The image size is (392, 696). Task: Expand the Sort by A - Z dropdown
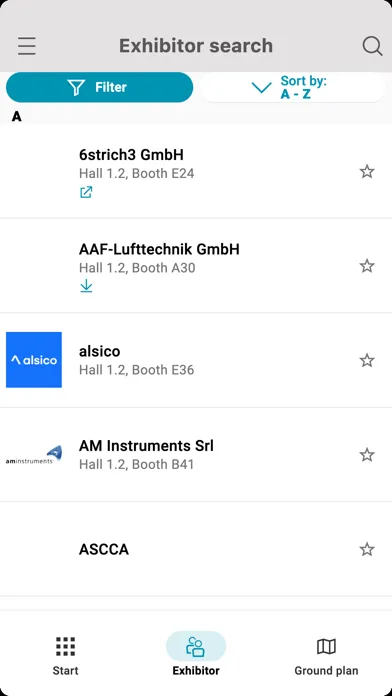pos(293,87)
